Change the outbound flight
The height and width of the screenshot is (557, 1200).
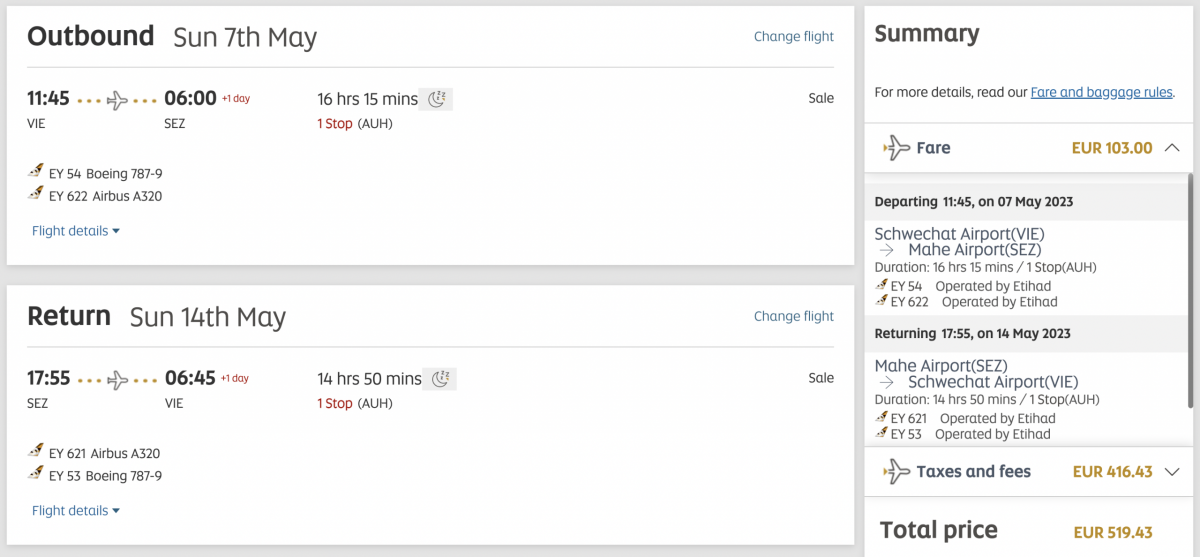click(x=793, y=37)
